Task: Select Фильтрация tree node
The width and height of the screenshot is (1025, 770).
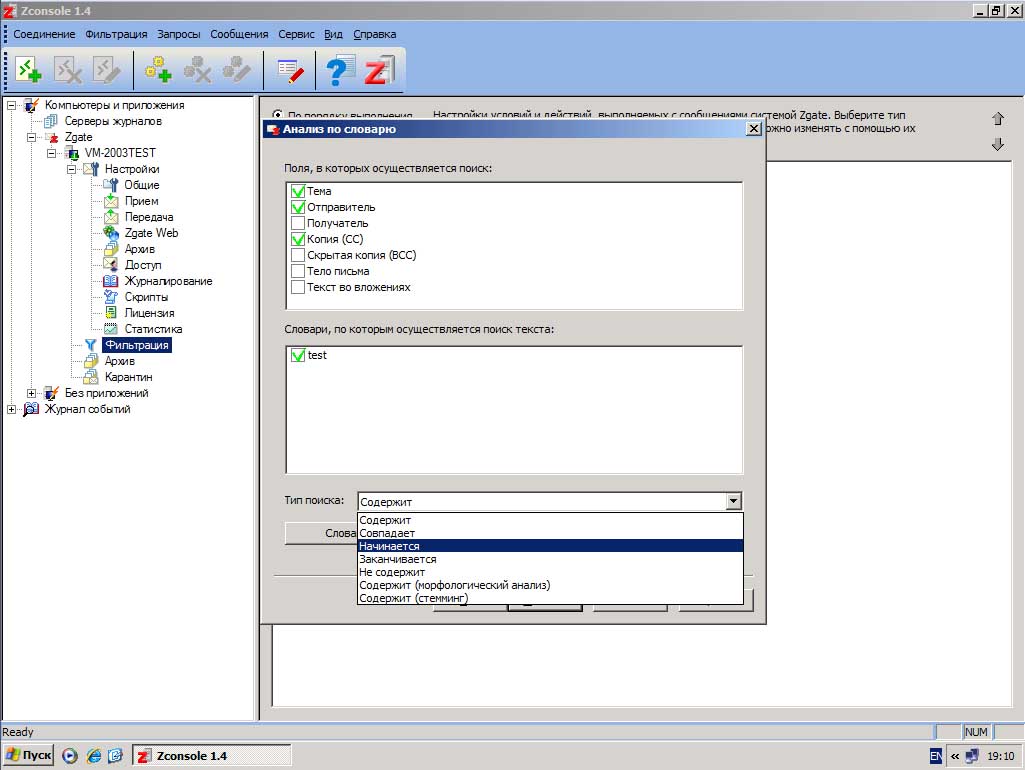Action: (x=137, y=345)
